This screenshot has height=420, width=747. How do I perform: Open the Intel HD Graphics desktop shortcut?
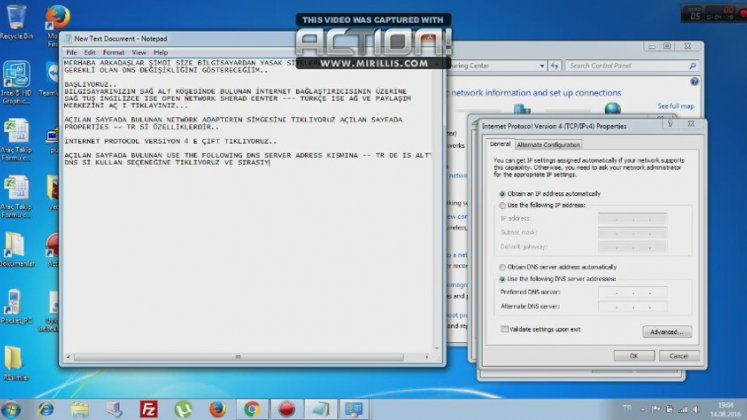coord(16,82)
